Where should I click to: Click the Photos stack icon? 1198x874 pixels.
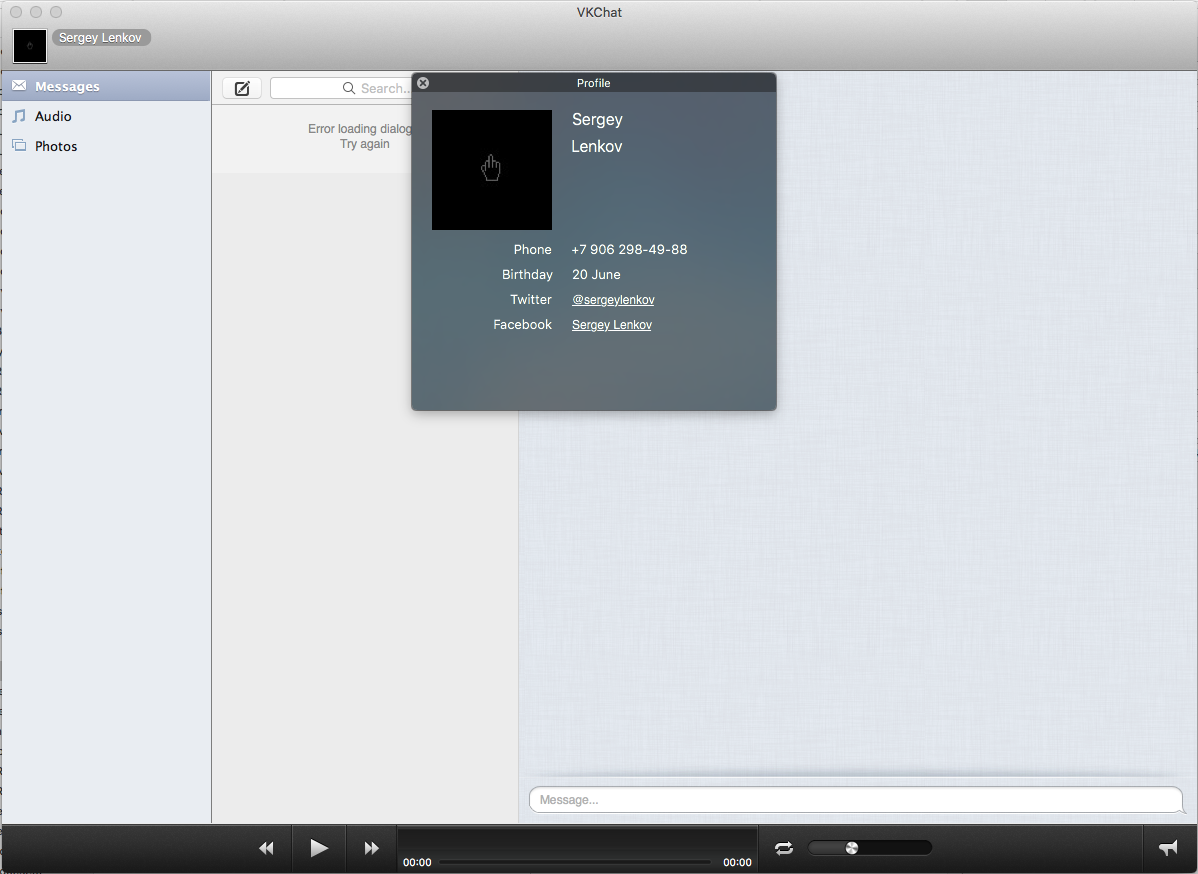(x=19, y=145)
